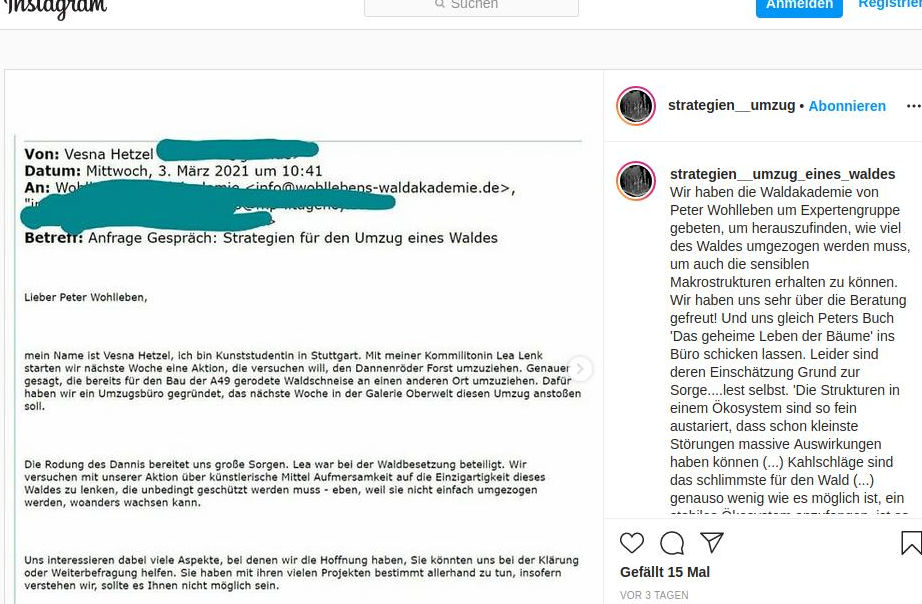This screenshot has height=604, width=922.
Task: Share the post via paper plane icon
Action: [711, 542]
